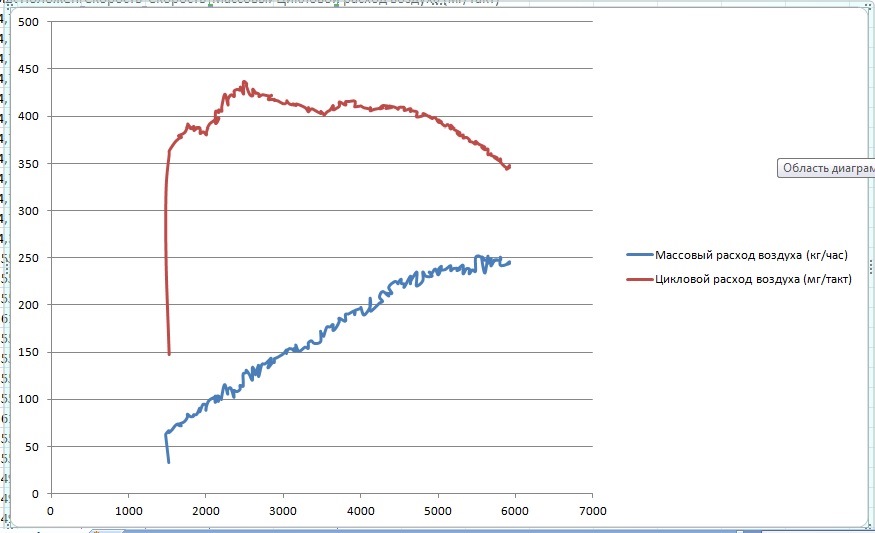Click the vertical axis label 100
875x533 pixels.
tap(28, 400)
